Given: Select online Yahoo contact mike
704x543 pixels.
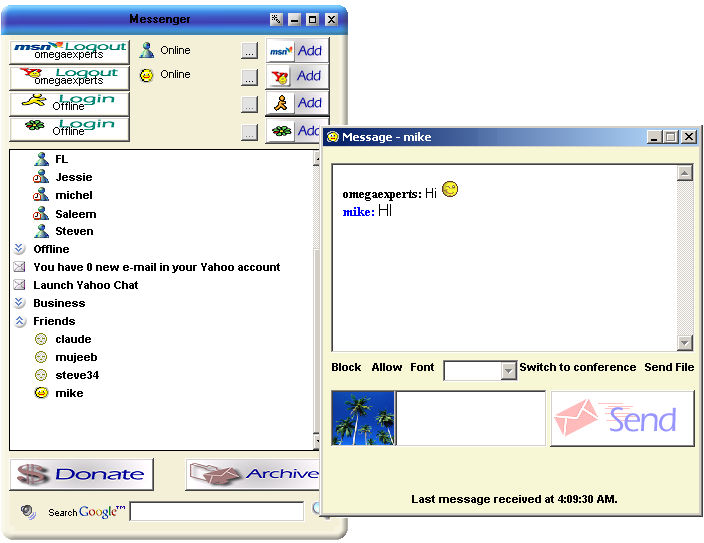Looking at the screenshot, I should click(69, 393).
